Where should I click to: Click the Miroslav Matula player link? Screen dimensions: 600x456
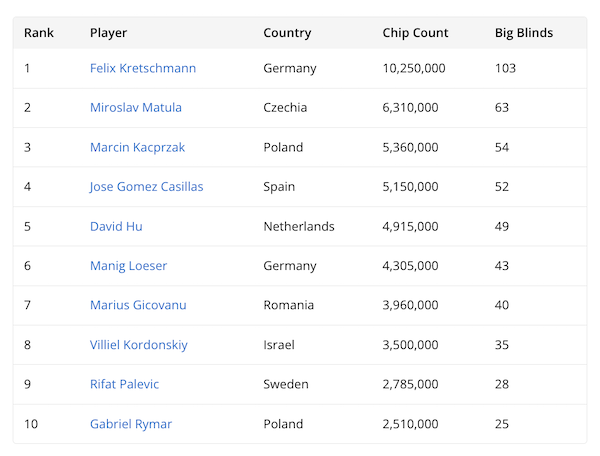coord(136,108)
